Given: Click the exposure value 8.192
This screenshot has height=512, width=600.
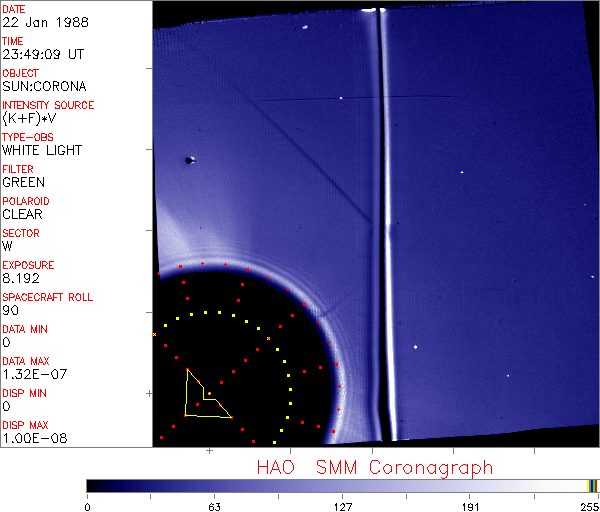Looking at the screenshot, I should 22,279.
